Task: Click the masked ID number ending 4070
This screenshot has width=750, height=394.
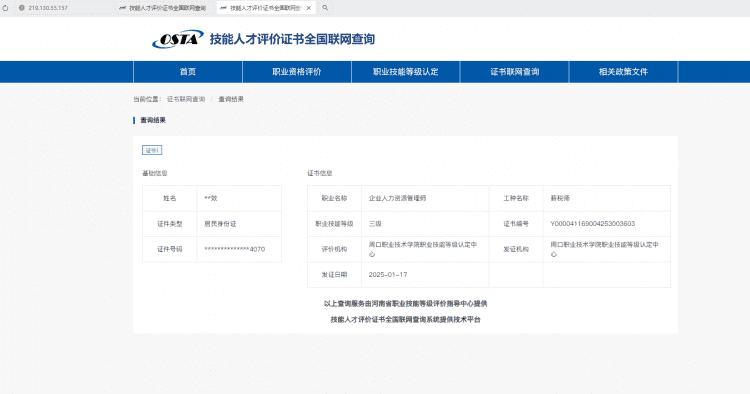Action: point(234,249)
